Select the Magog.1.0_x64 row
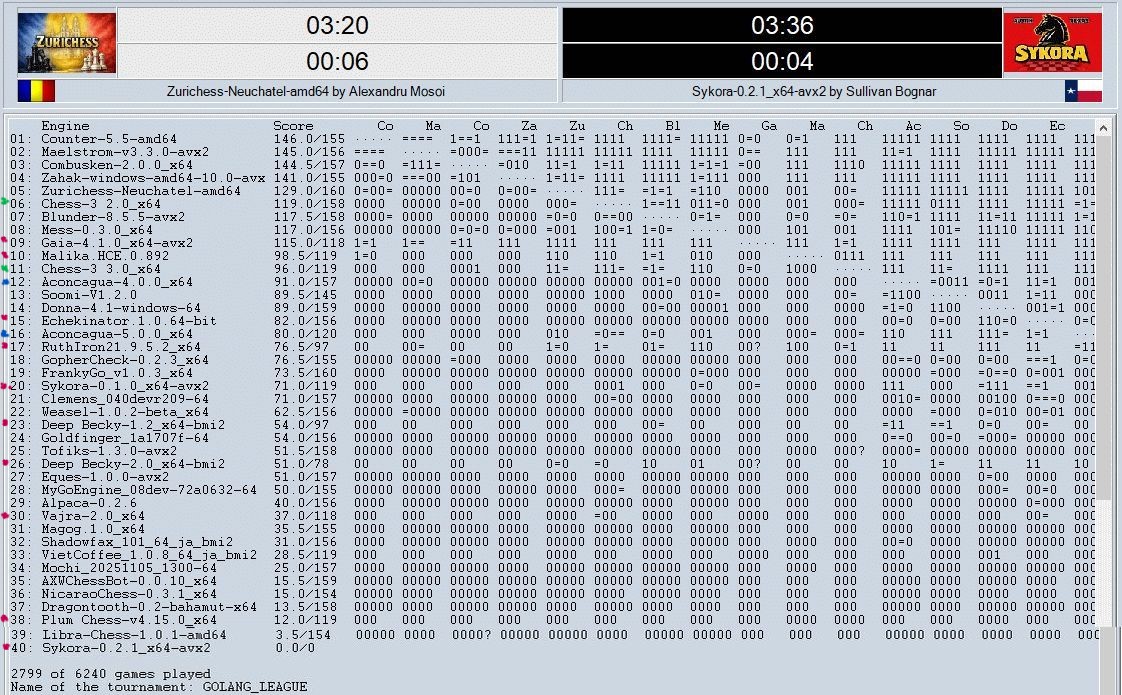The height and width of the screenshot is (695, 1122). tap(552, 529)
